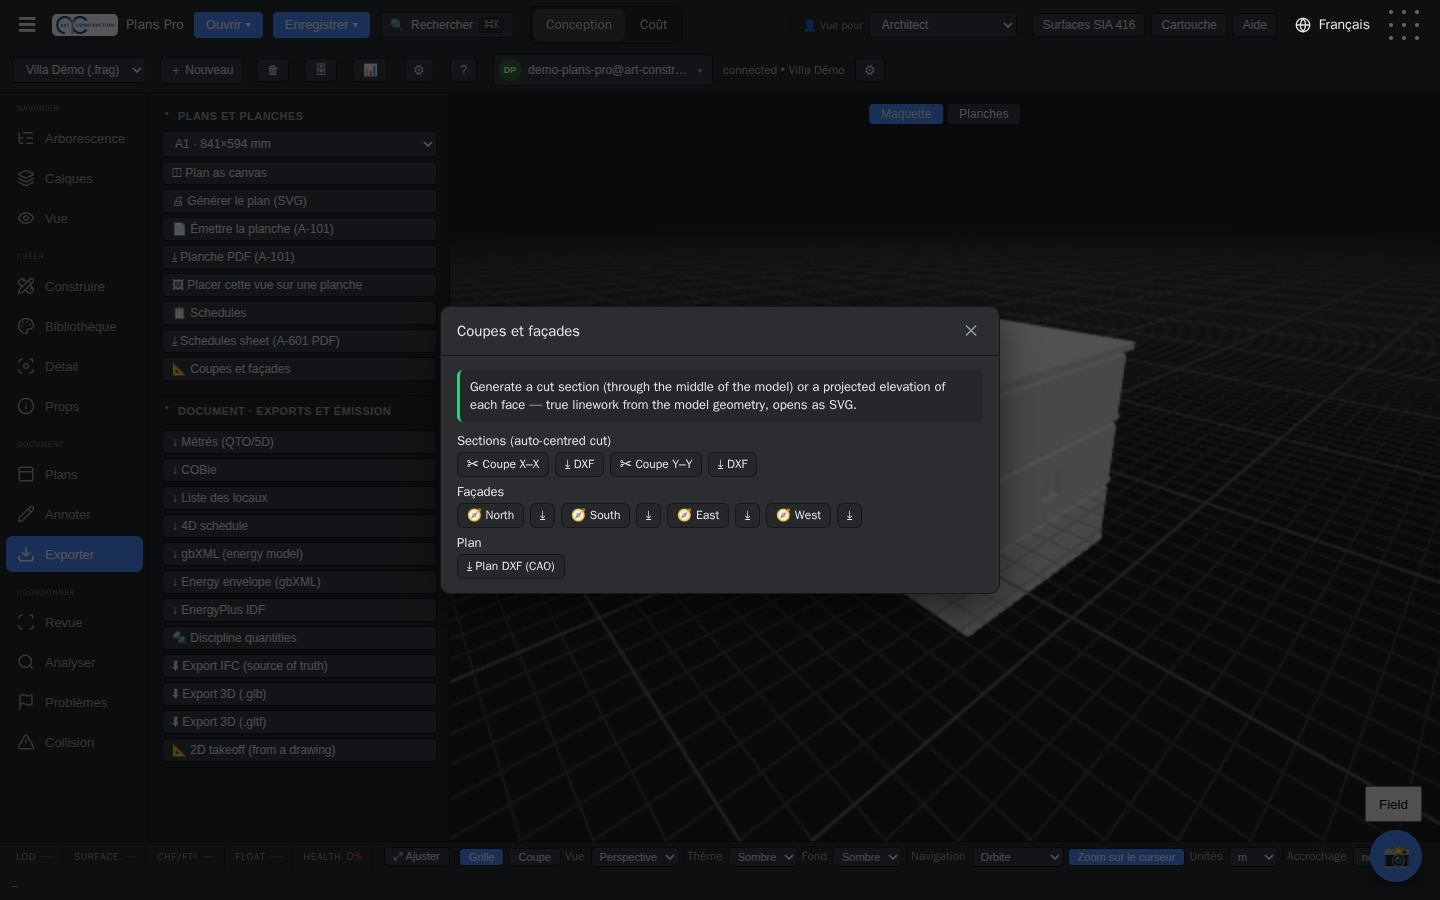Open Arborescence in the sidebar

coord(74,139)
